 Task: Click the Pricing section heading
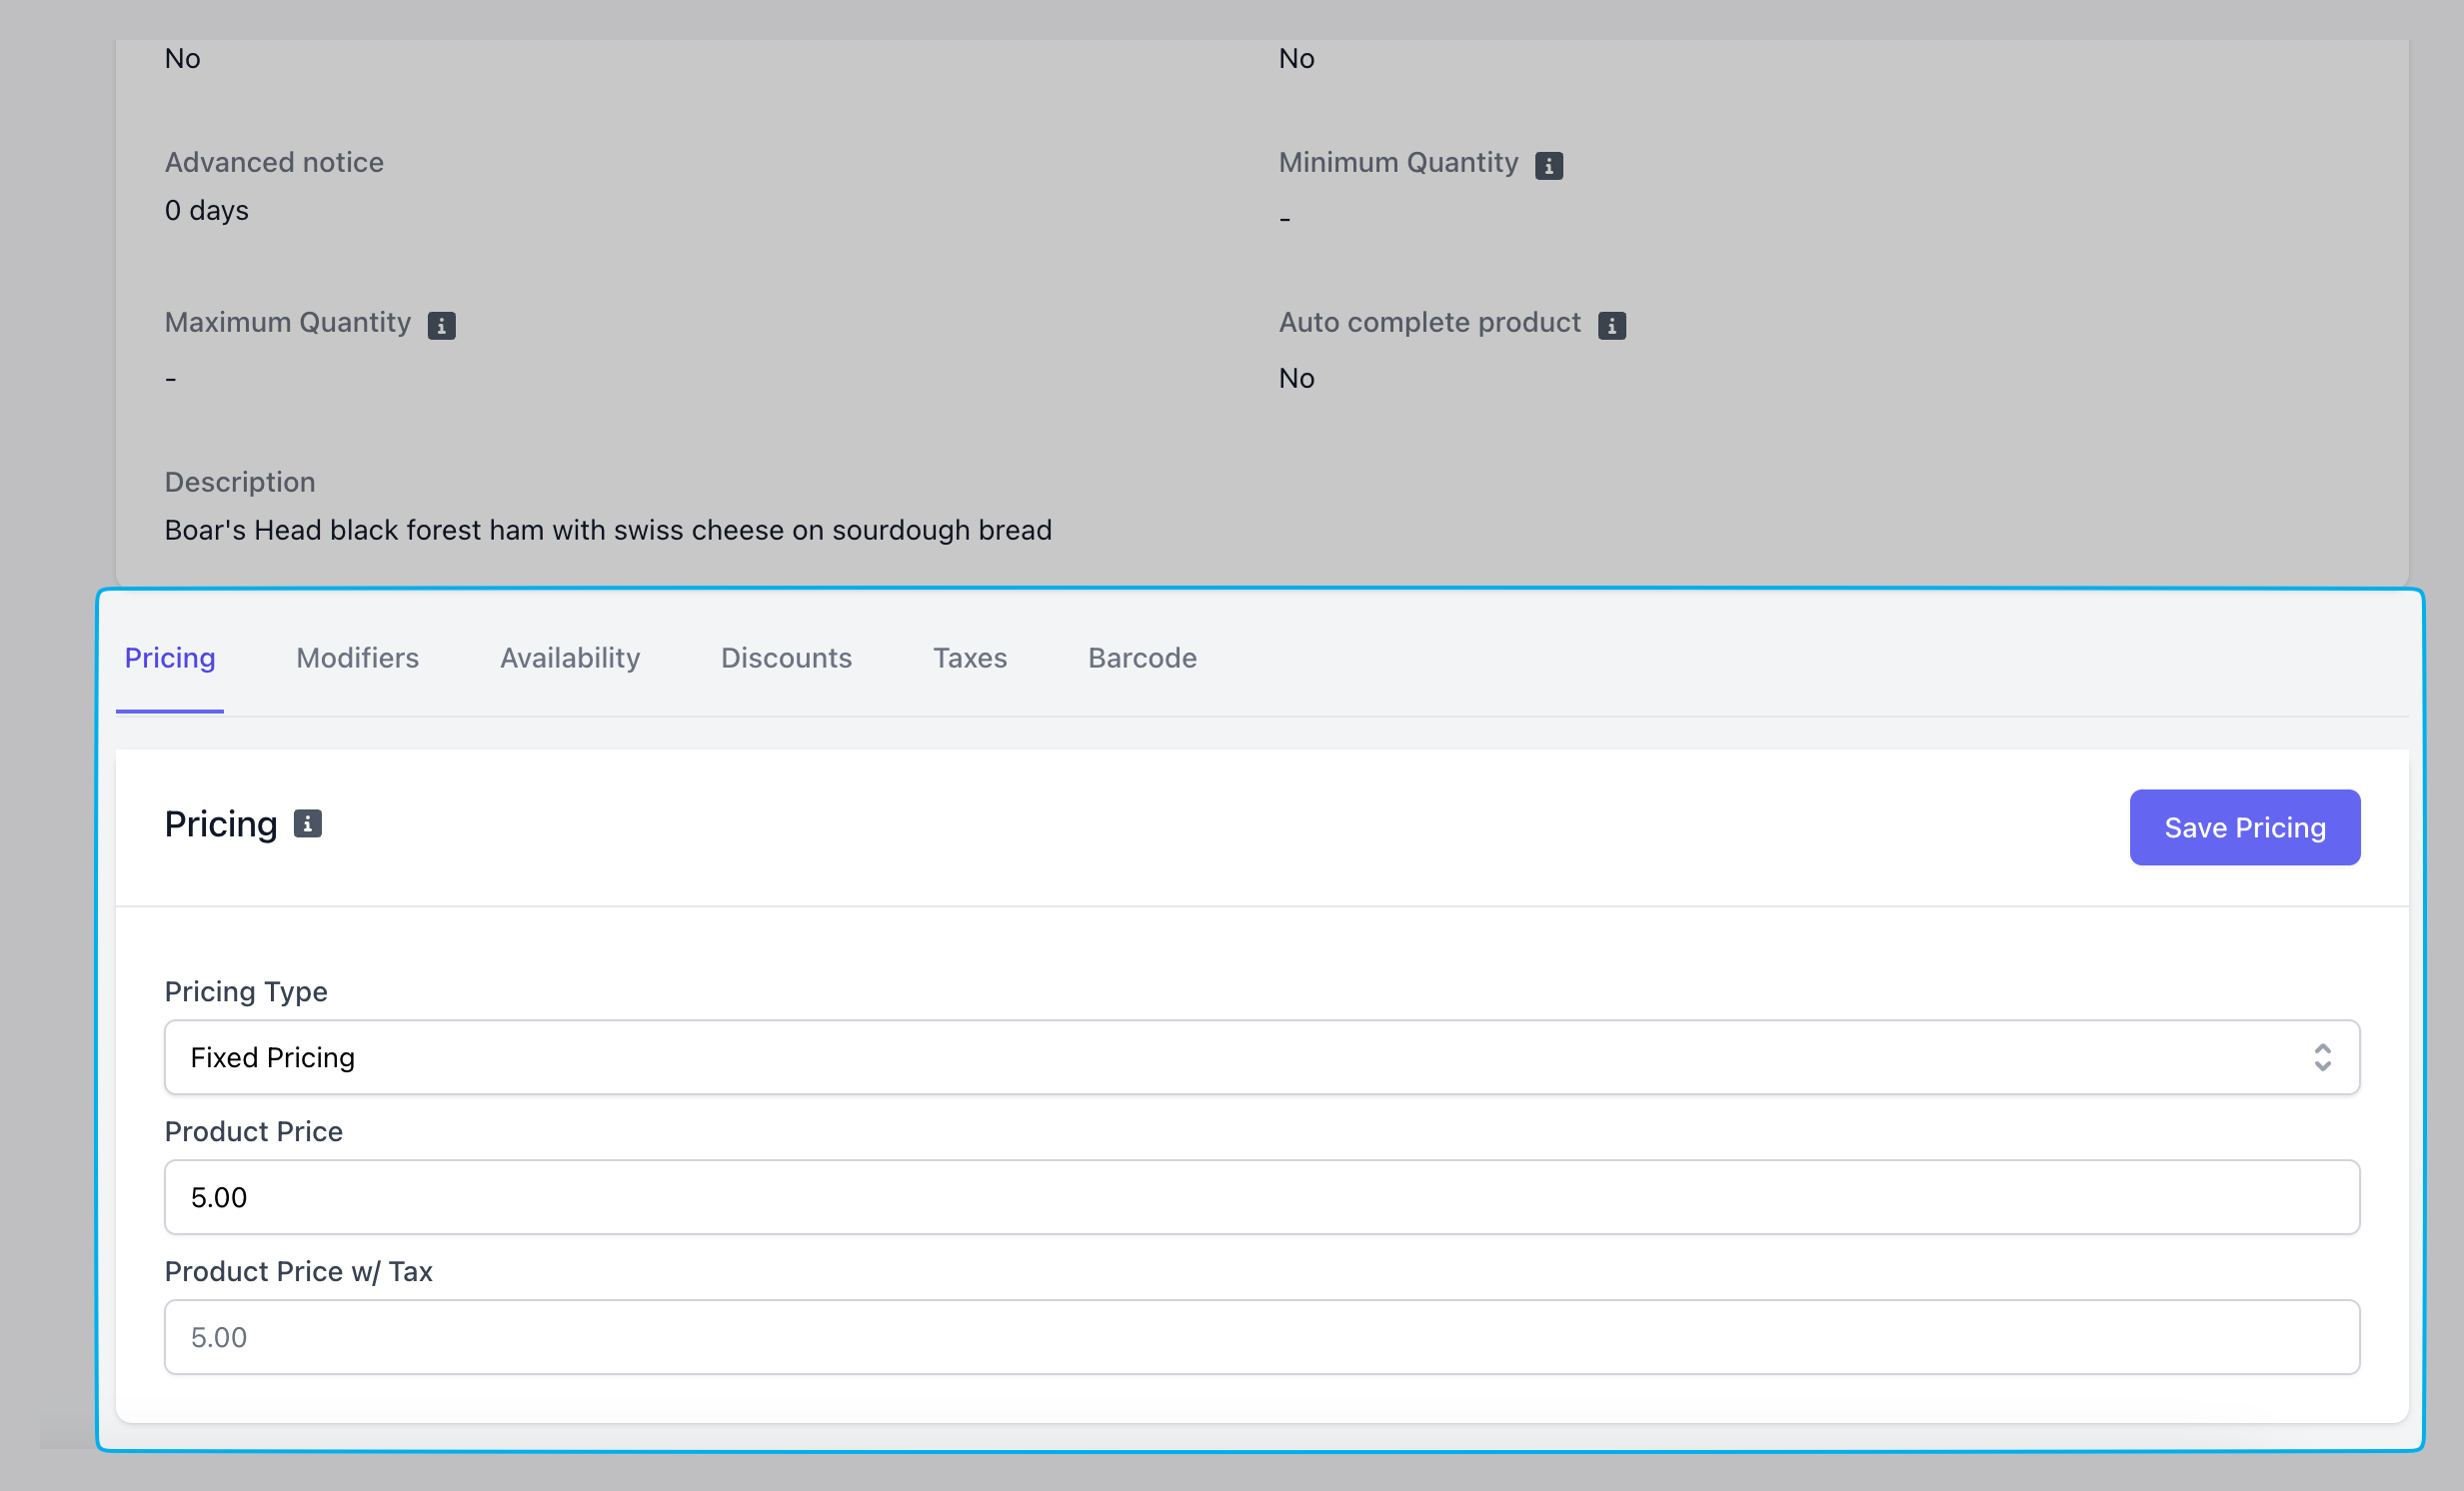click(220, 824)
